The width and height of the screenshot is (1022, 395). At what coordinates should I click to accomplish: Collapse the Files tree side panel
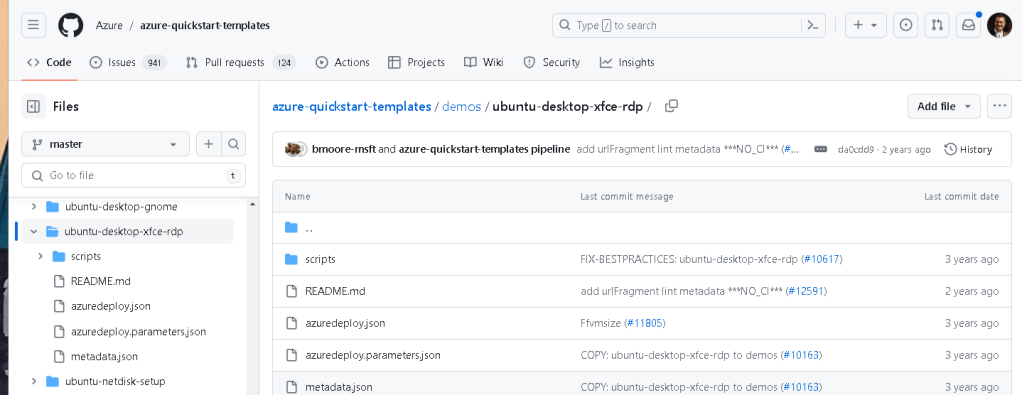coord(33,106)
